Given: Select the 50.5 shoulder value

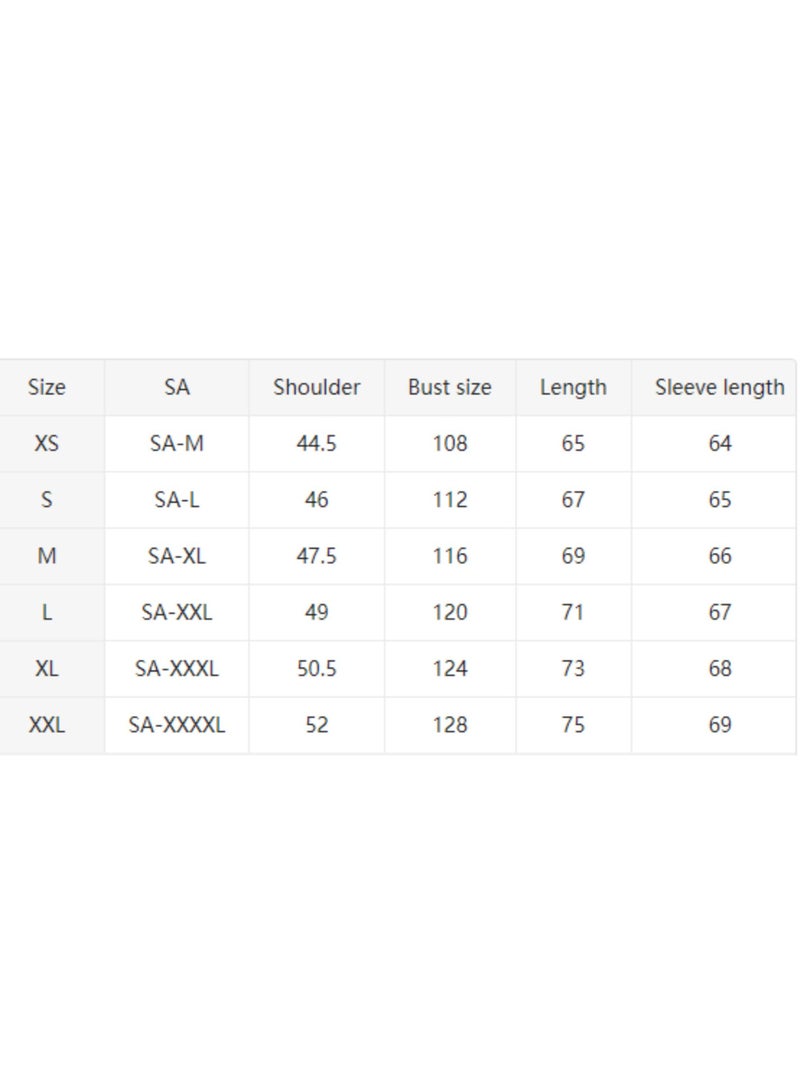Looking at the screenshot, I should [317, 669].
